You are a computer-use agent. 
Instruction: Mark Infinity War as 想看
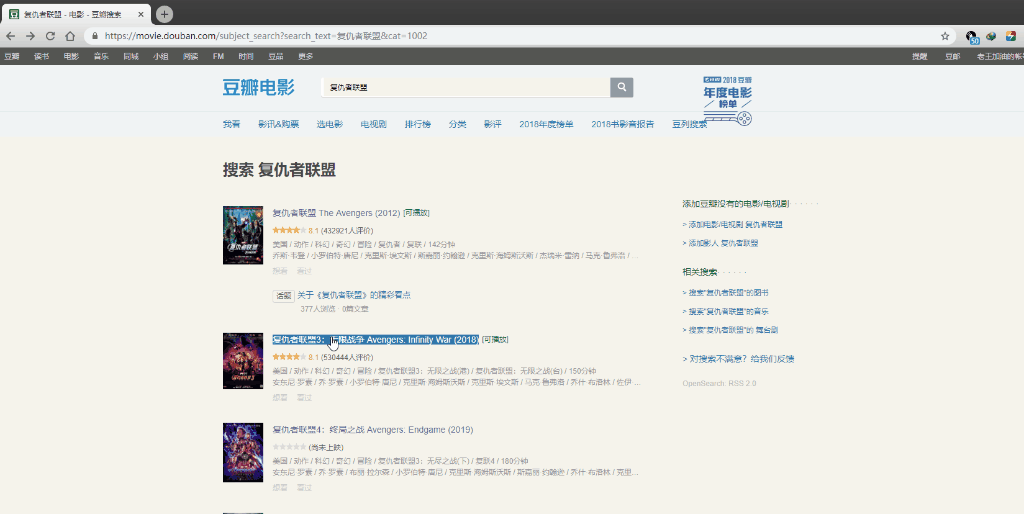point(280,397)
